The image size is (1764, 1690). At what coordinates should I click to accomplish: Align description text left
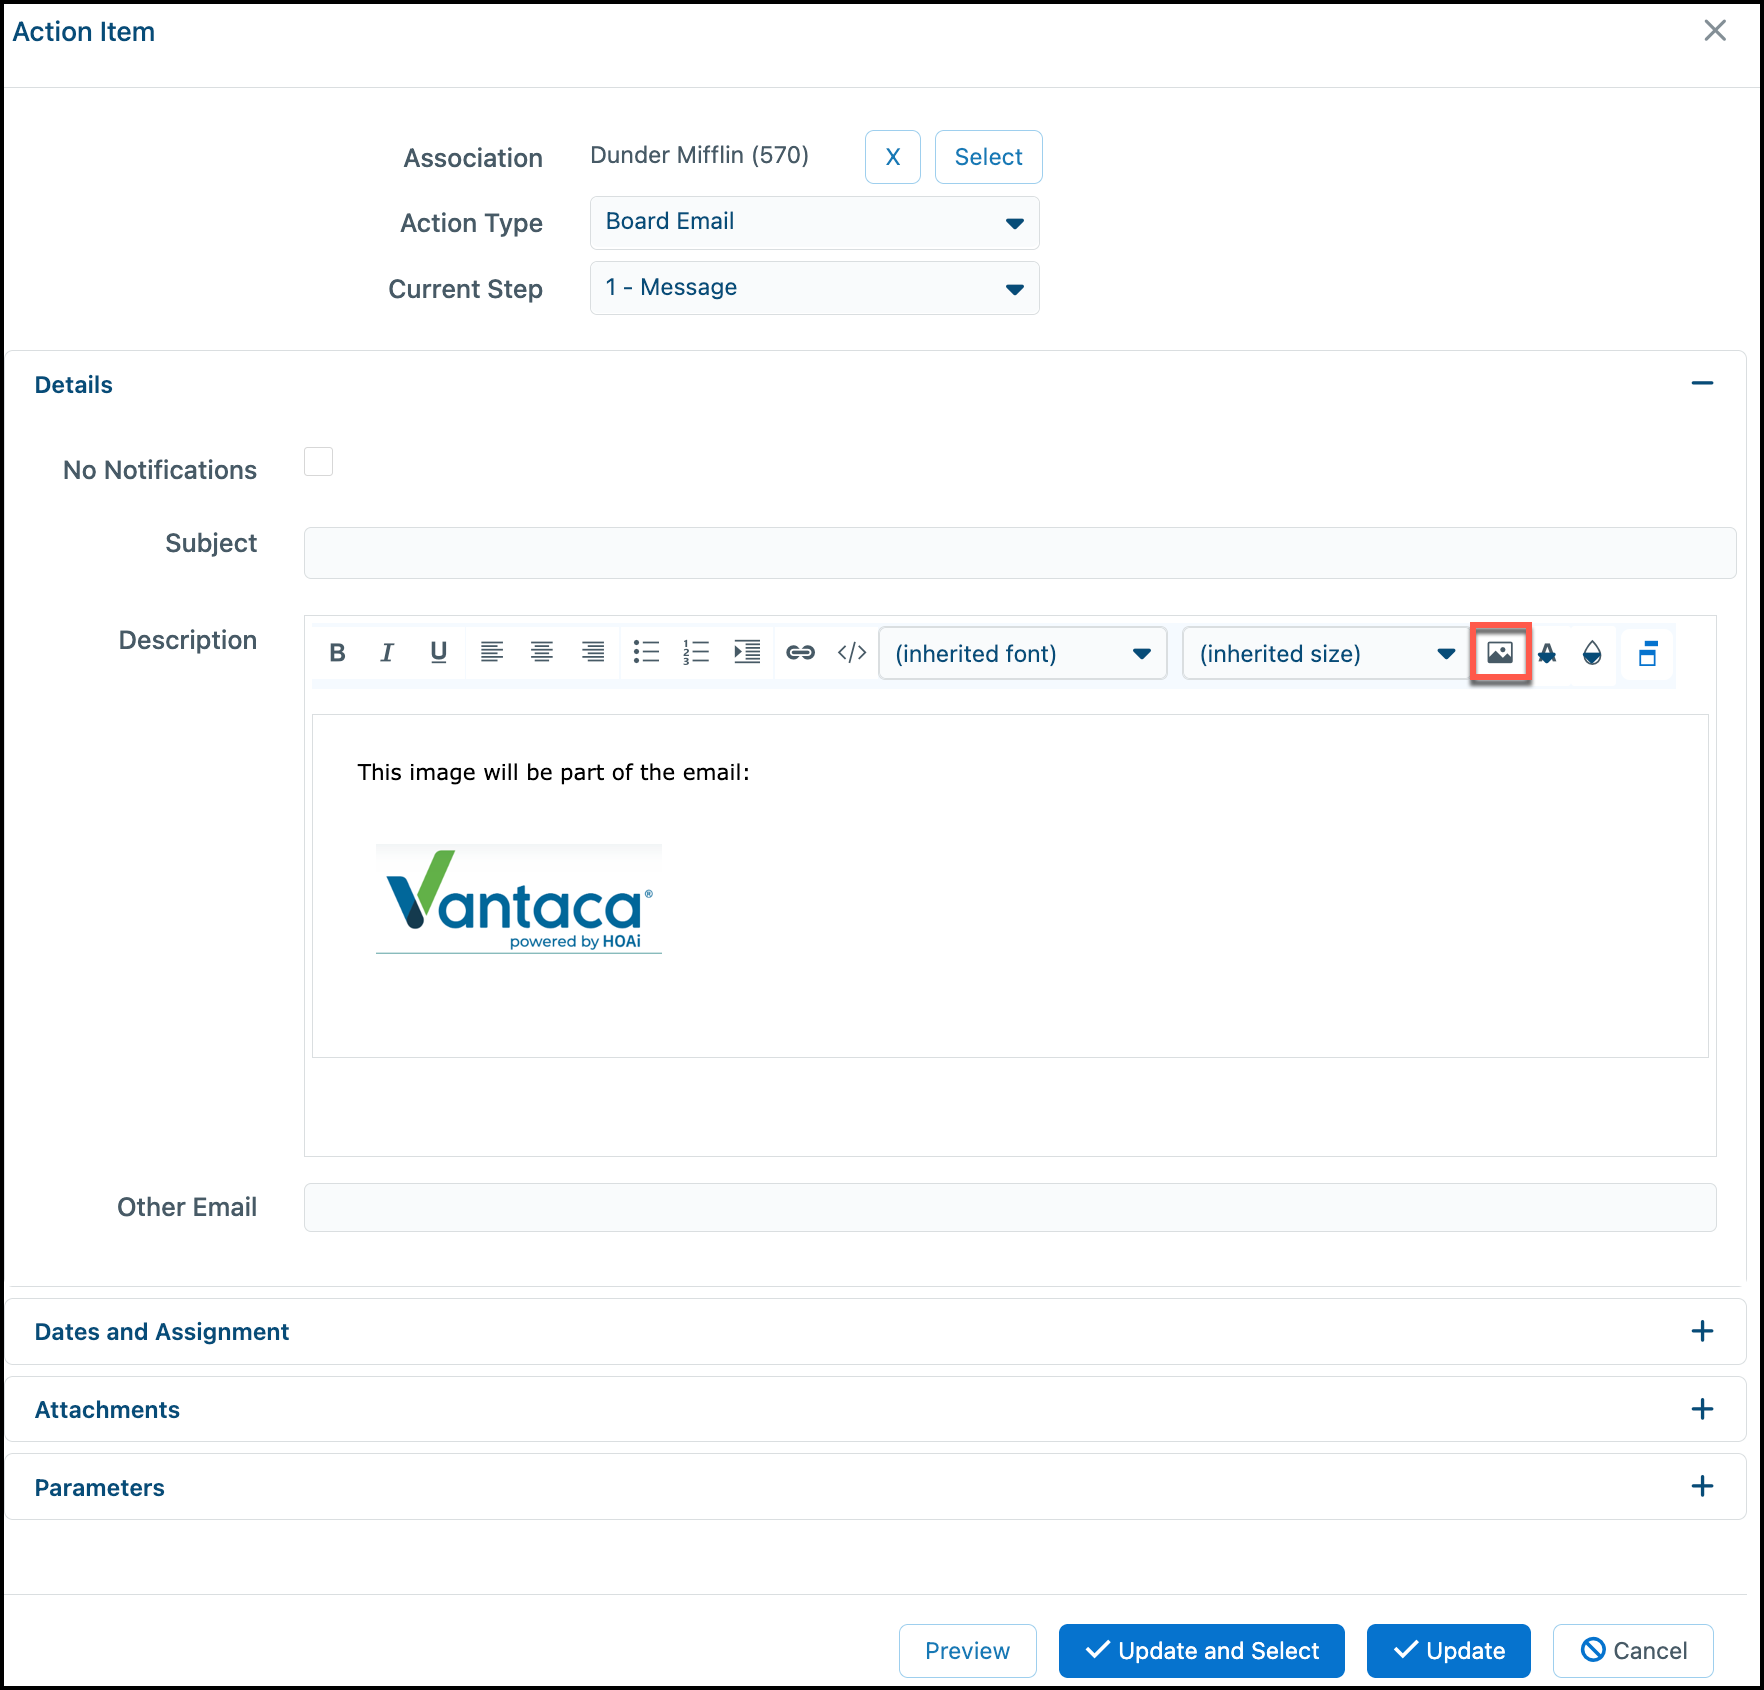[491, 653]
